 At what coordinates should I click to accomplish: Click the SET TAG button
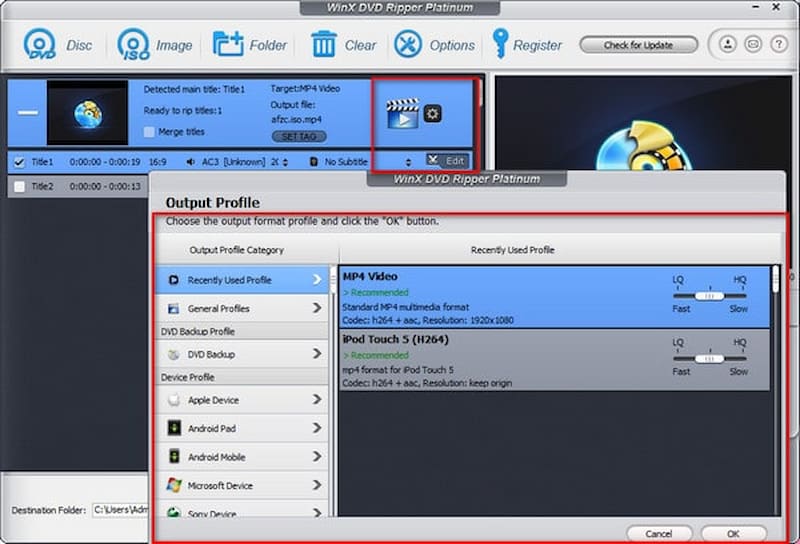[299, 136]
